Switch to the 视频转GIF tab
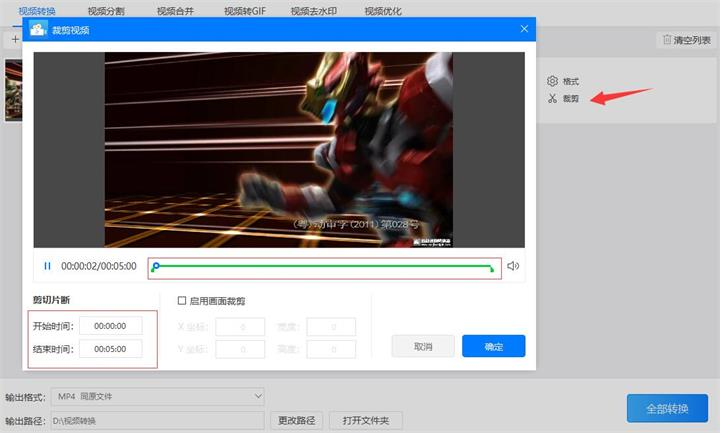 tap(245, 11)
